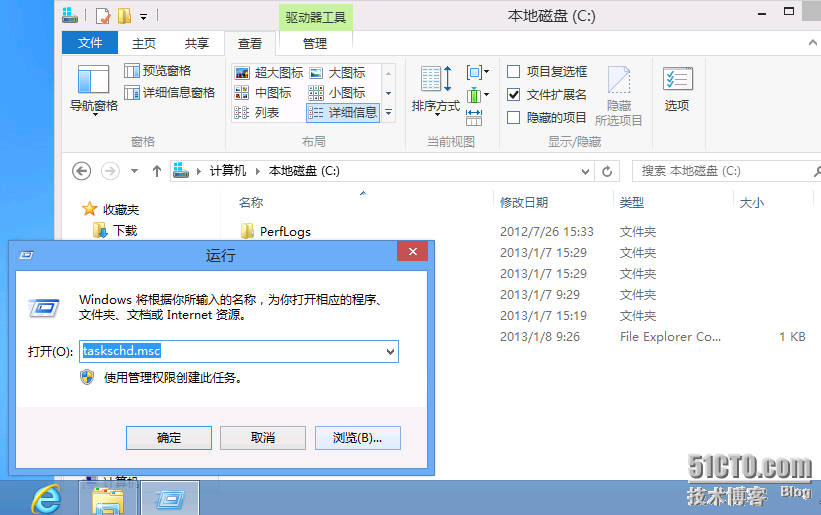Click Size all columns to fit
821x515 pixels.
click(x=474, y=118)
